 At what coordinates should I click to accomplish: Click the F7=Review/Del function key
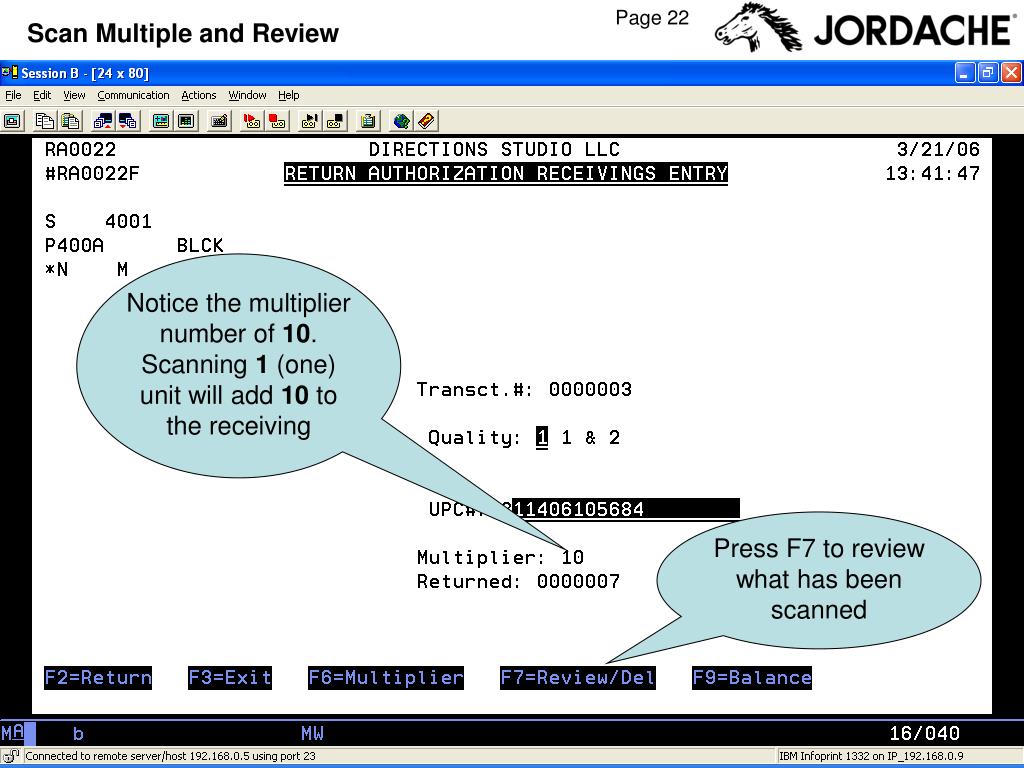tap(577, 677)
